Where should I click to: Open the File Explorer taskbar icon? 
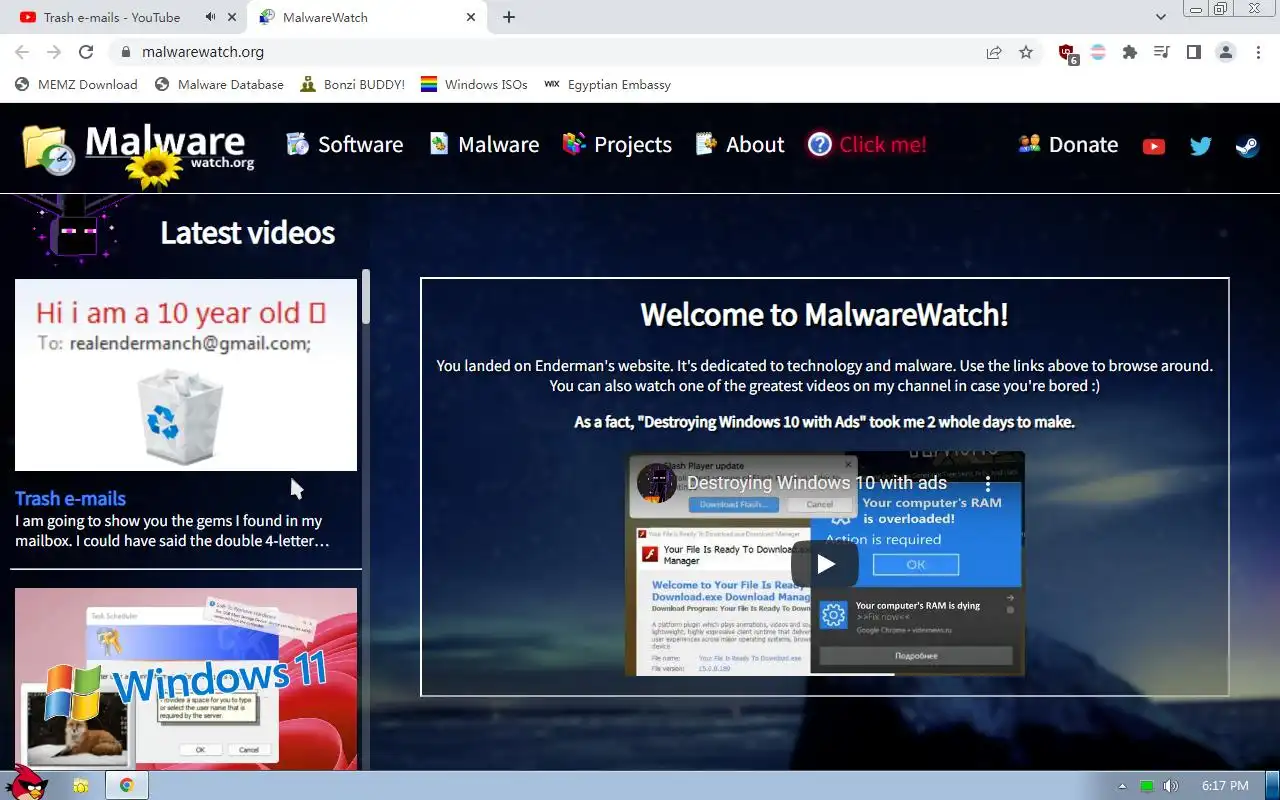pos(80,786)
